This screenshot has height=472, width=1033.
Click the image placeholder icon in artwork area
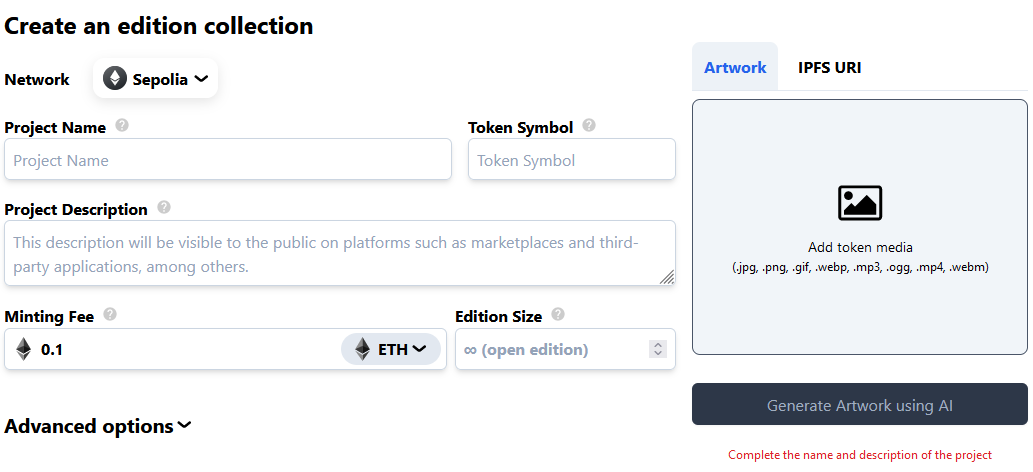(x=860, y=203)
